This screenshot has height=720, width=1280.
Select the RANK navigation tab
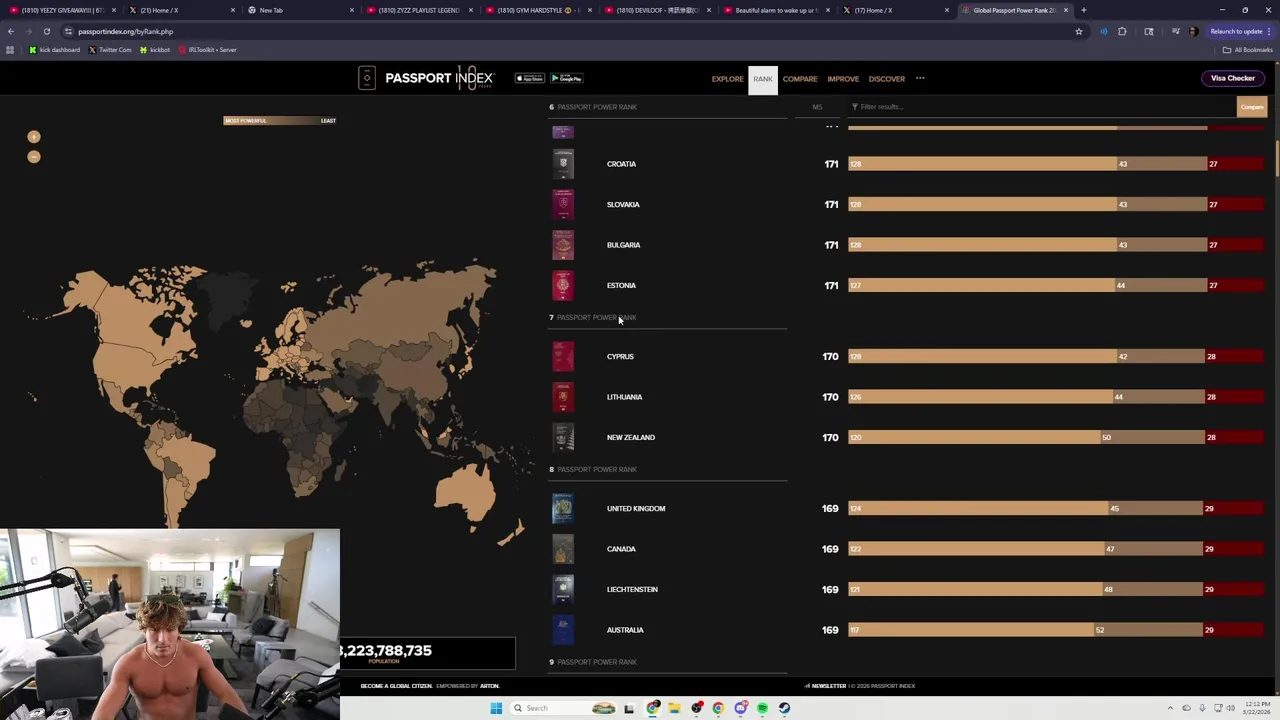pos(763,79)
